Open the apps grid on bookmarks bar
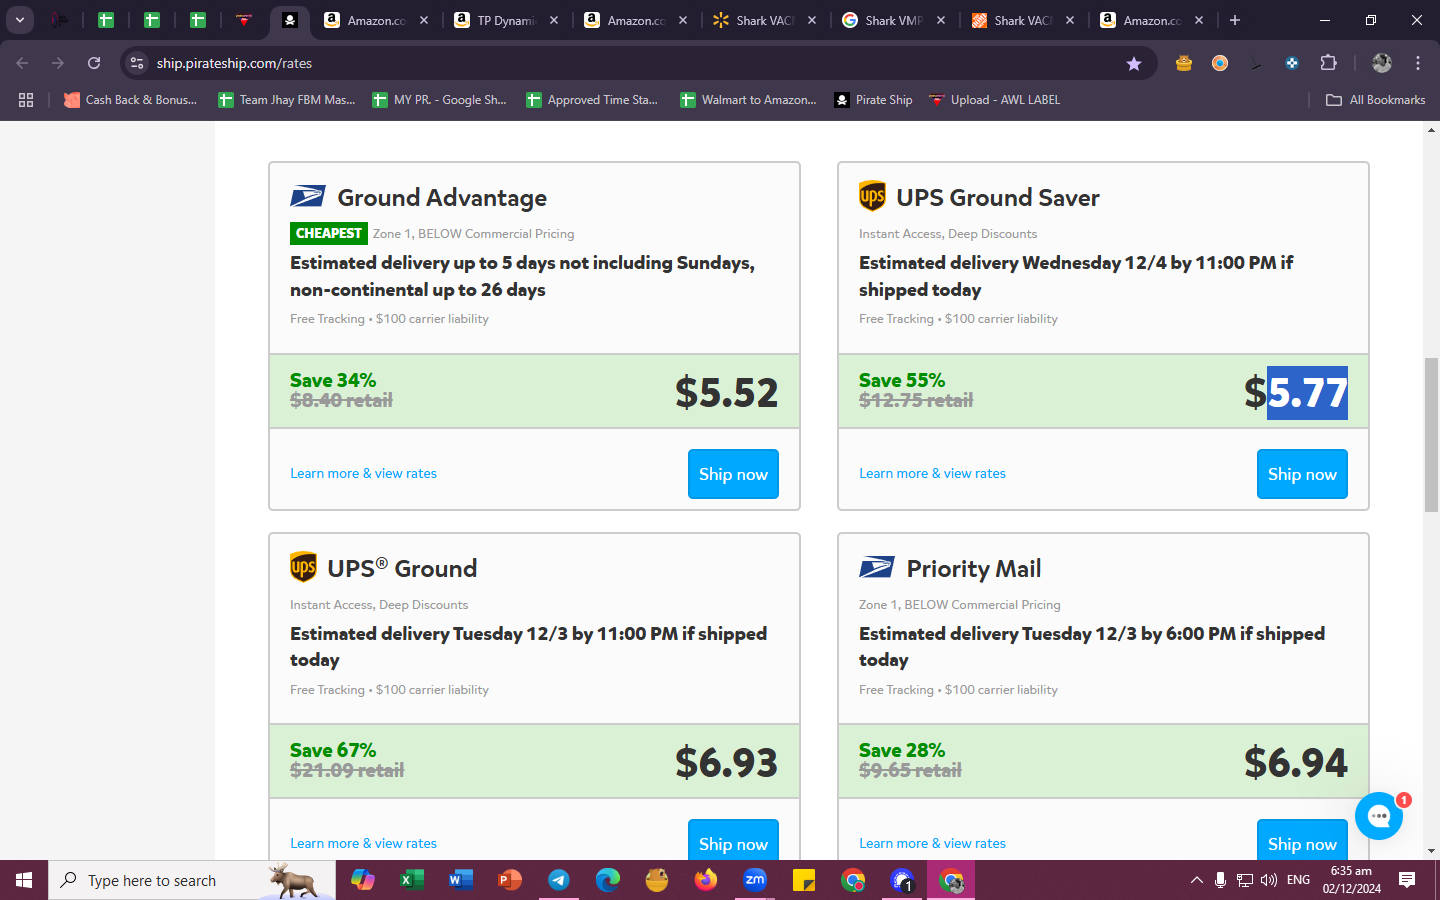 coord(26,100)
